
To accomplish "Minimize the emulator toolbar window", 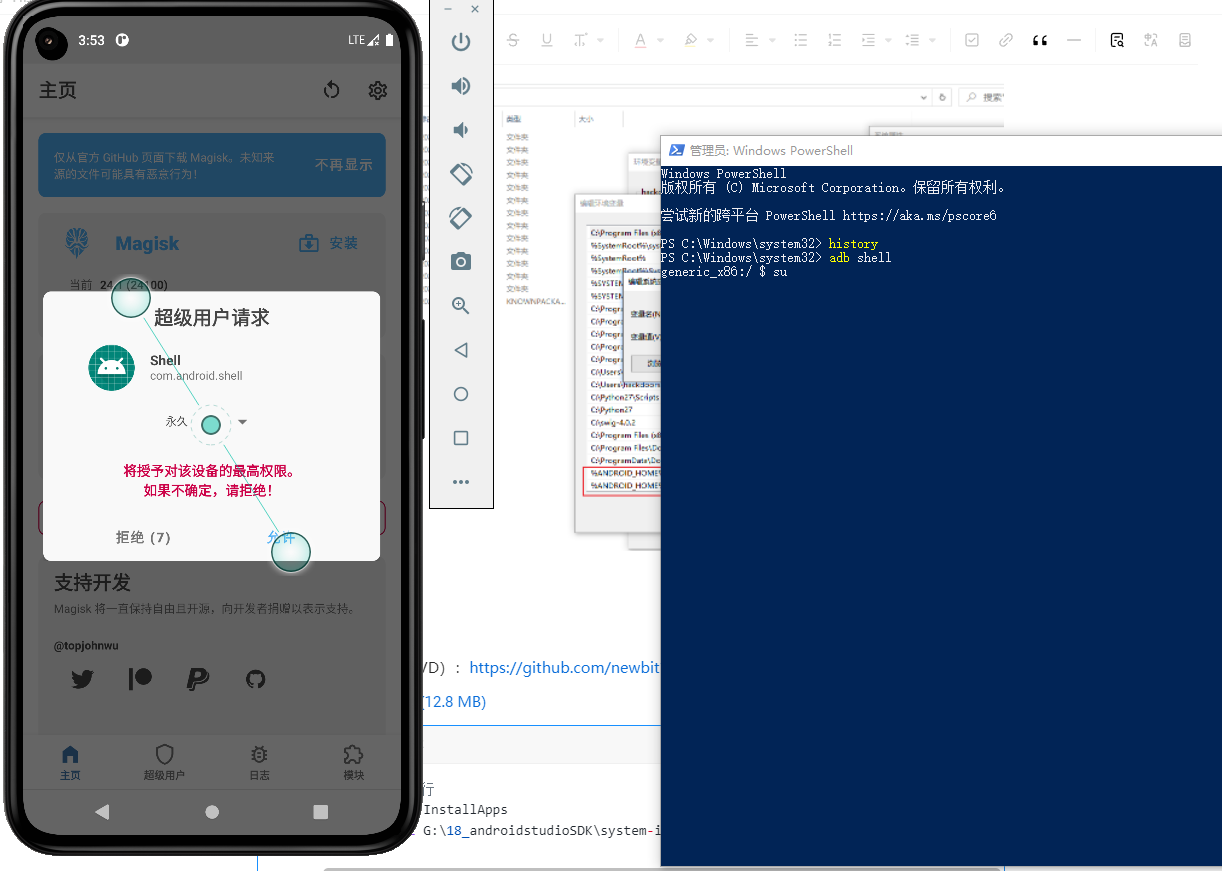I will pos(448,9).
